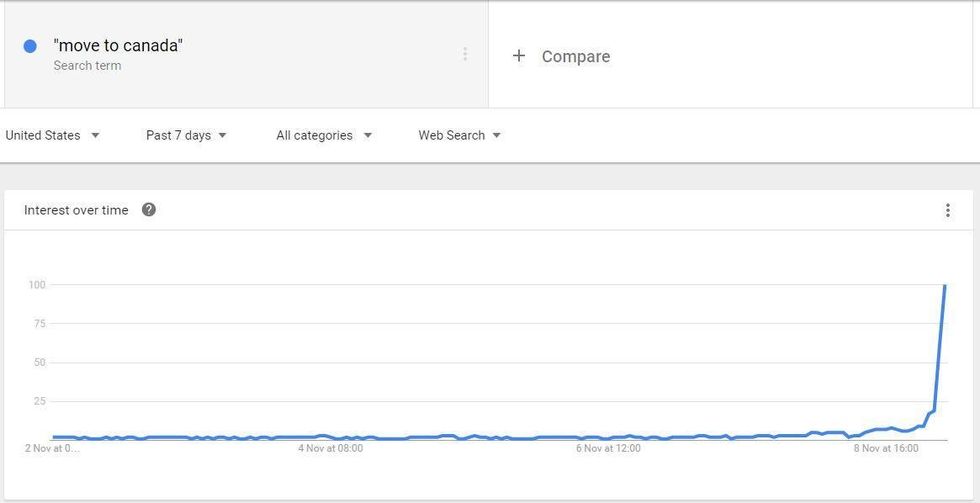Select the 8 Nov at 16:00 axis label
The height and width of the screenshot is (503, 980).
pos(886,449)
